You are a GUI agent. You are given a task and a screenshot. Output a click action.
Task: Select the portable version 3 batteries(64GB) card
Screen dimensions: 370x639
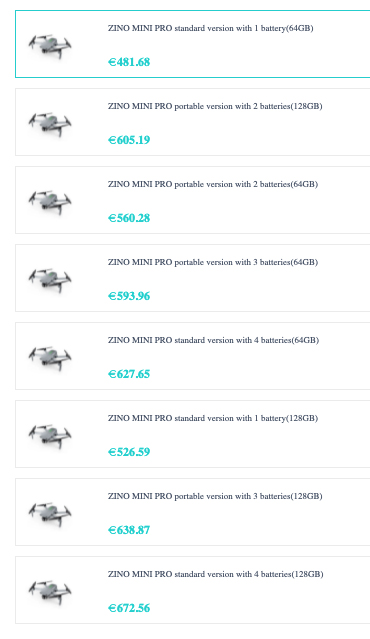(193, 278)
